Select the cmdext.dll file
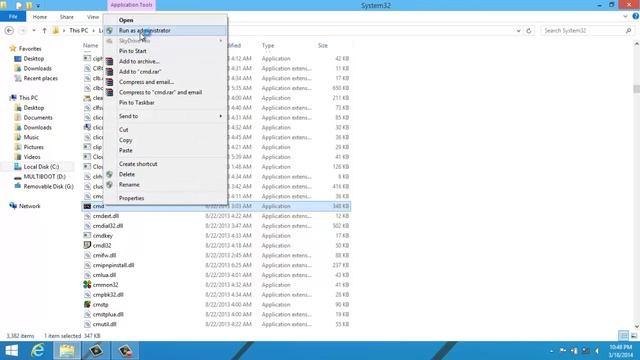Image resolution: width=640 pixels, height=360 pixels. 106,216
